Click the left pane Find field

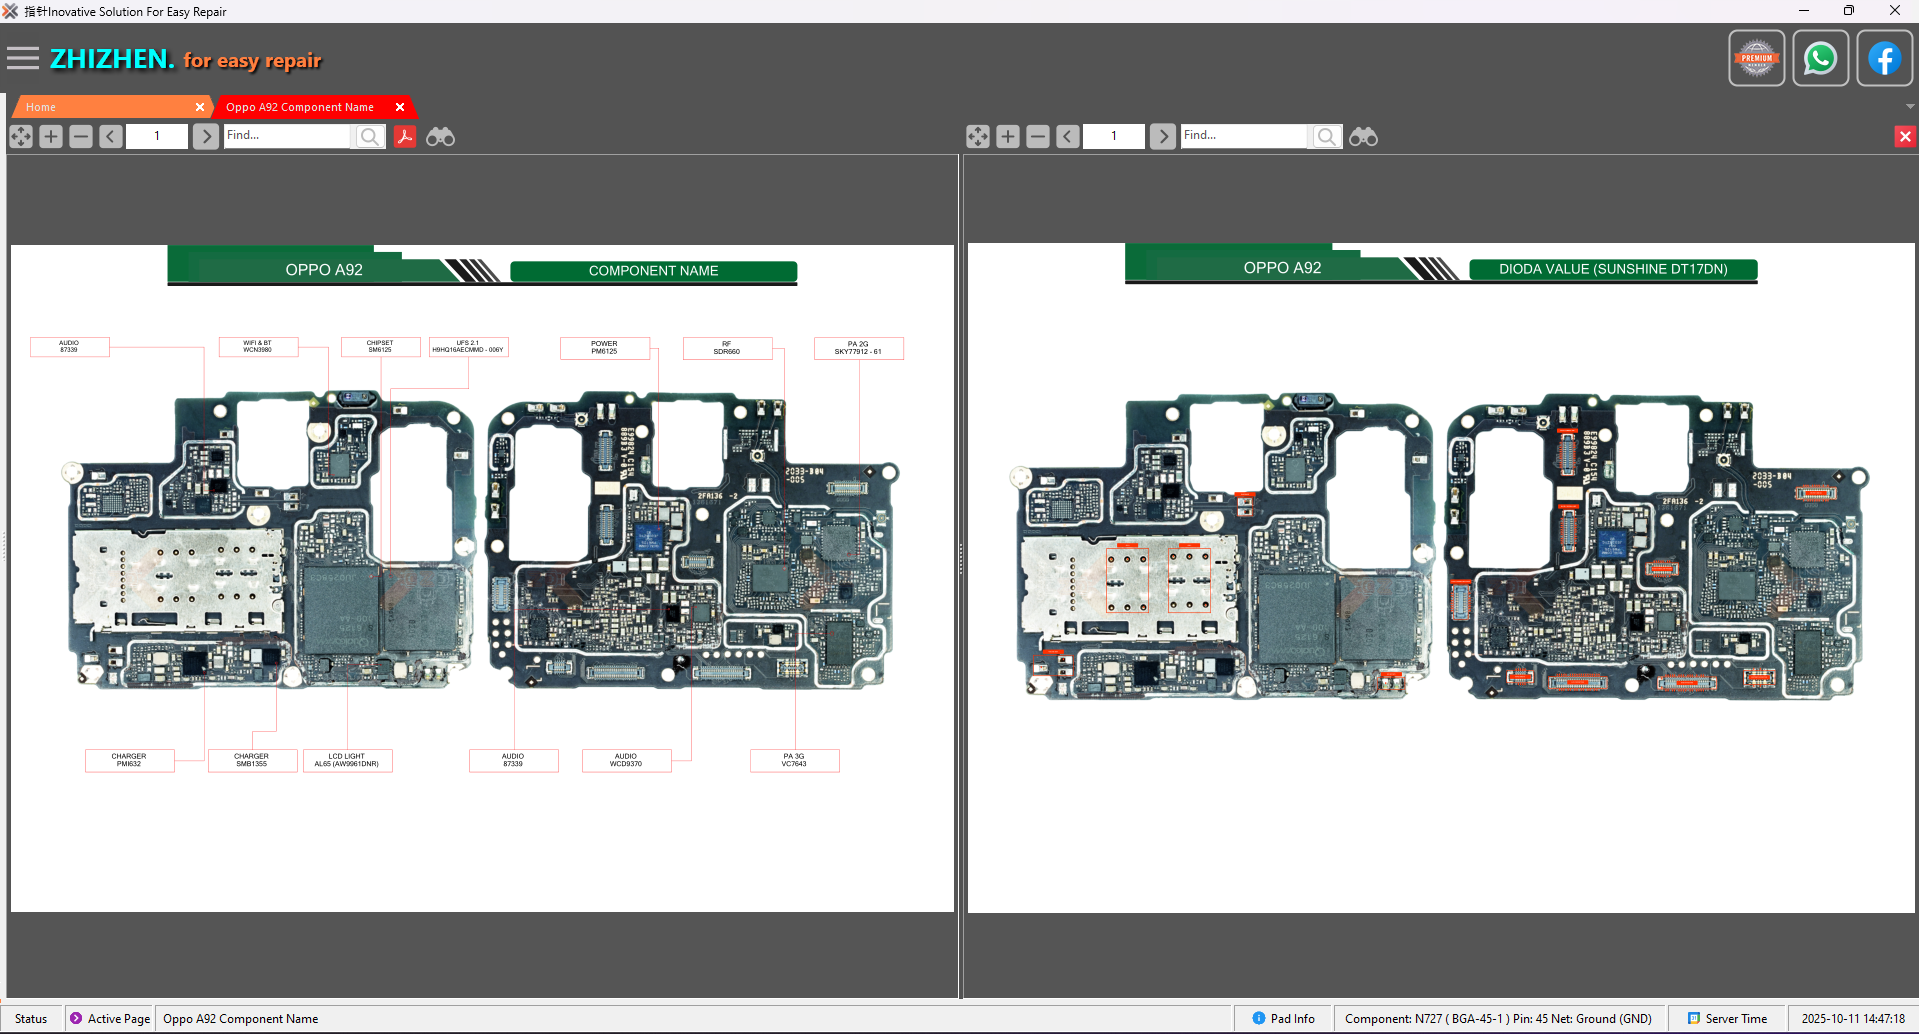(288, 136)
